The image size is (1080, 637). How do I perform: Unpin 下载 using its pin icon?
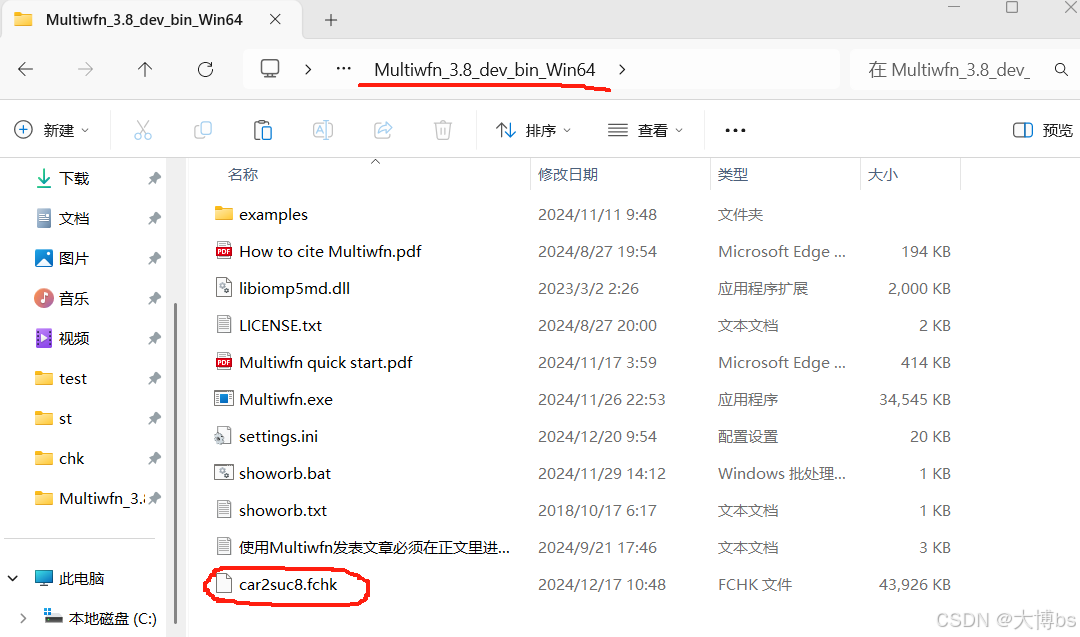tap(154, 178)
